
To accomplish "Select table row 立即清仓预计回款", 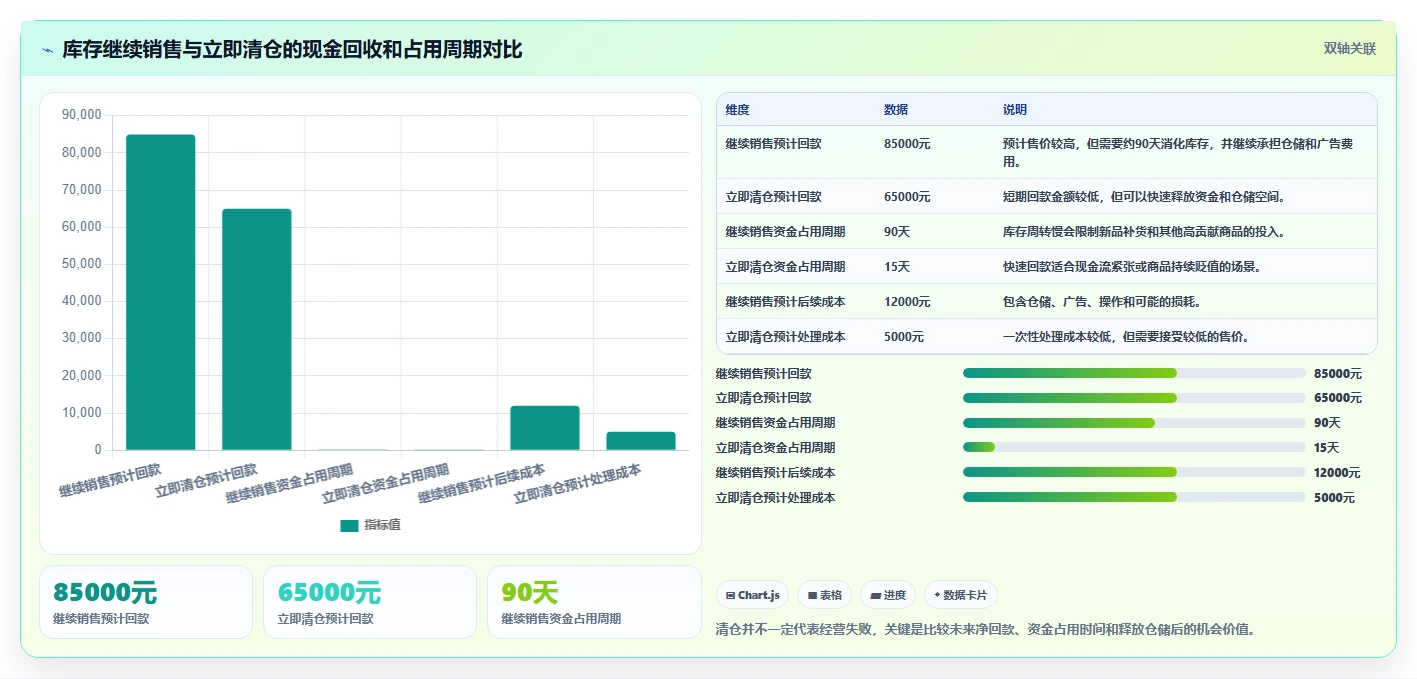I will click(x=1047, y=196).
